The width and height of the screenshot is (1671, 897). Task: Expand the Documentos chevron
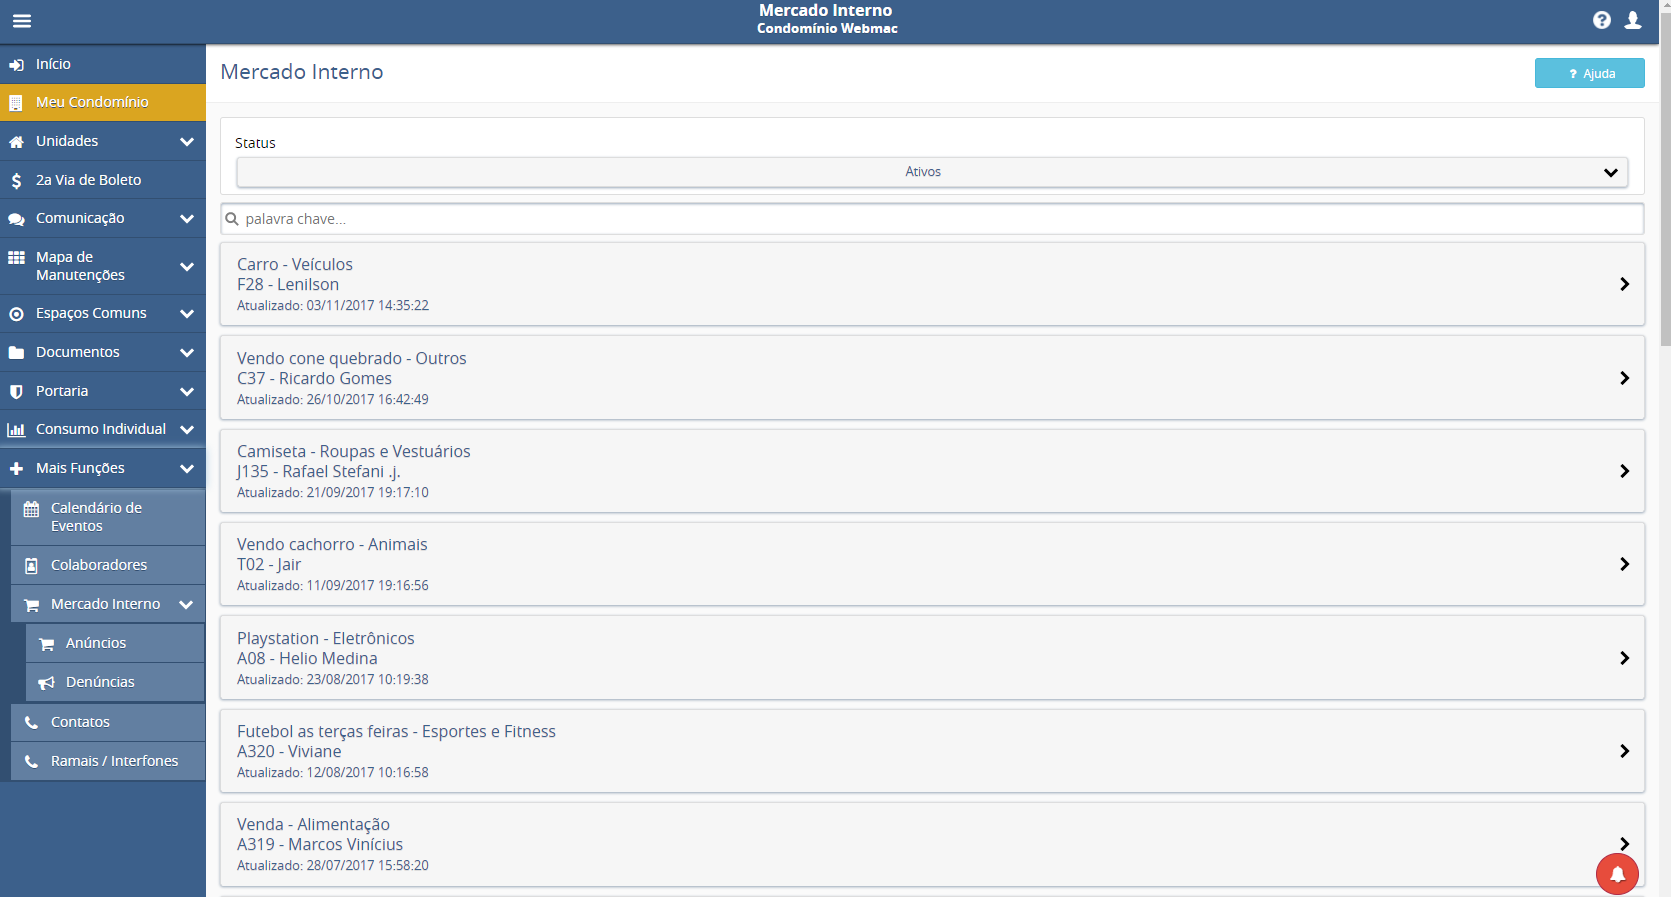pyautogui.click(x=186, y=353)
